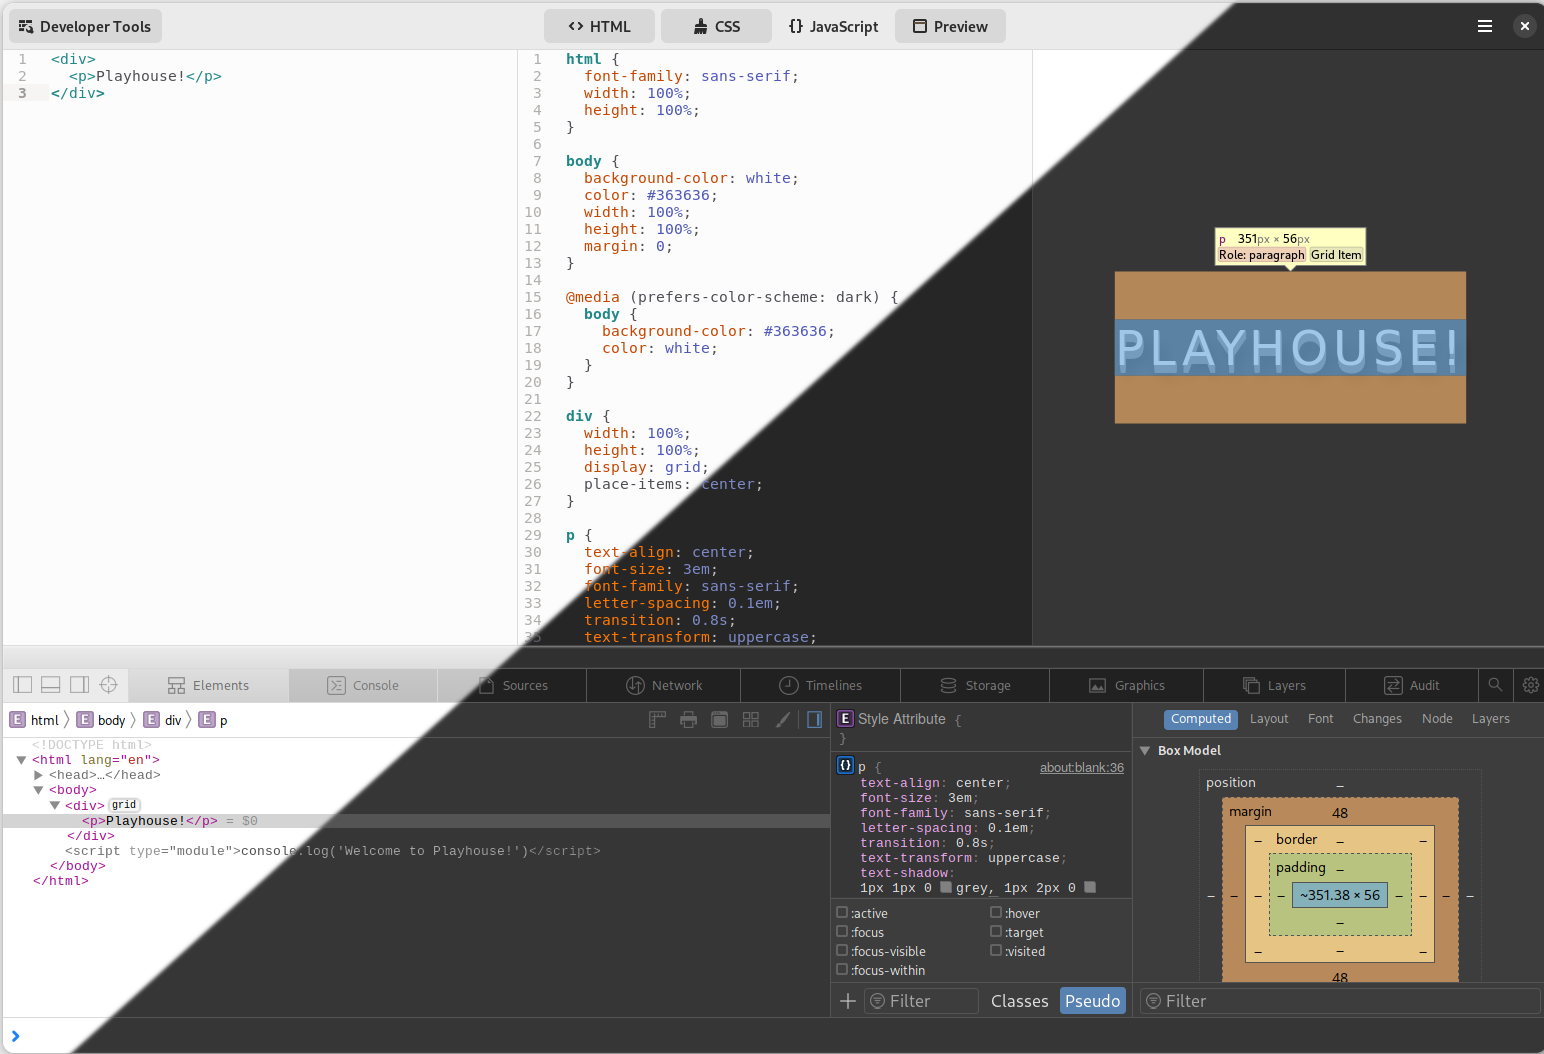Collapse the Box Model section
The image size is (1544, 1054).
1145,751
